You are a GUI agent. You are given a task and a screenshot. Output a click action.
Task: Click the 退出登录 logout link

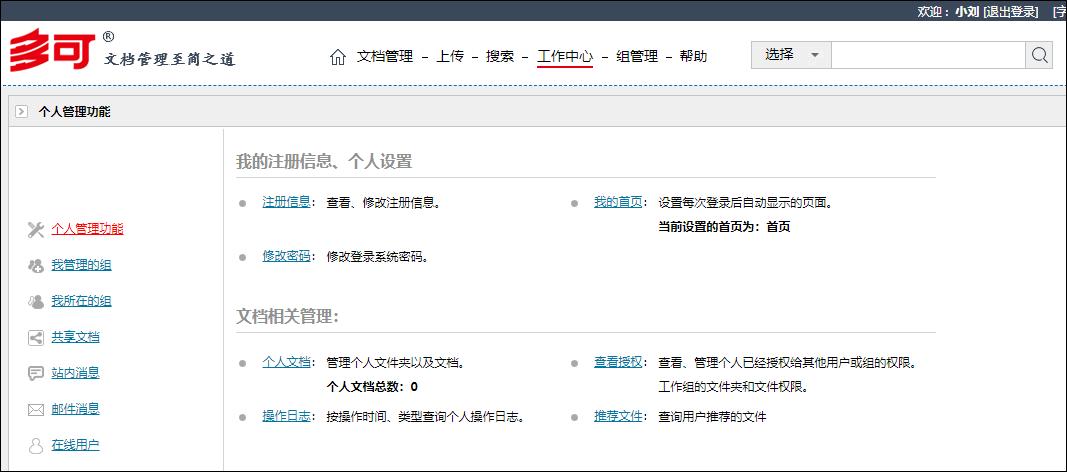click(1011, 12)
